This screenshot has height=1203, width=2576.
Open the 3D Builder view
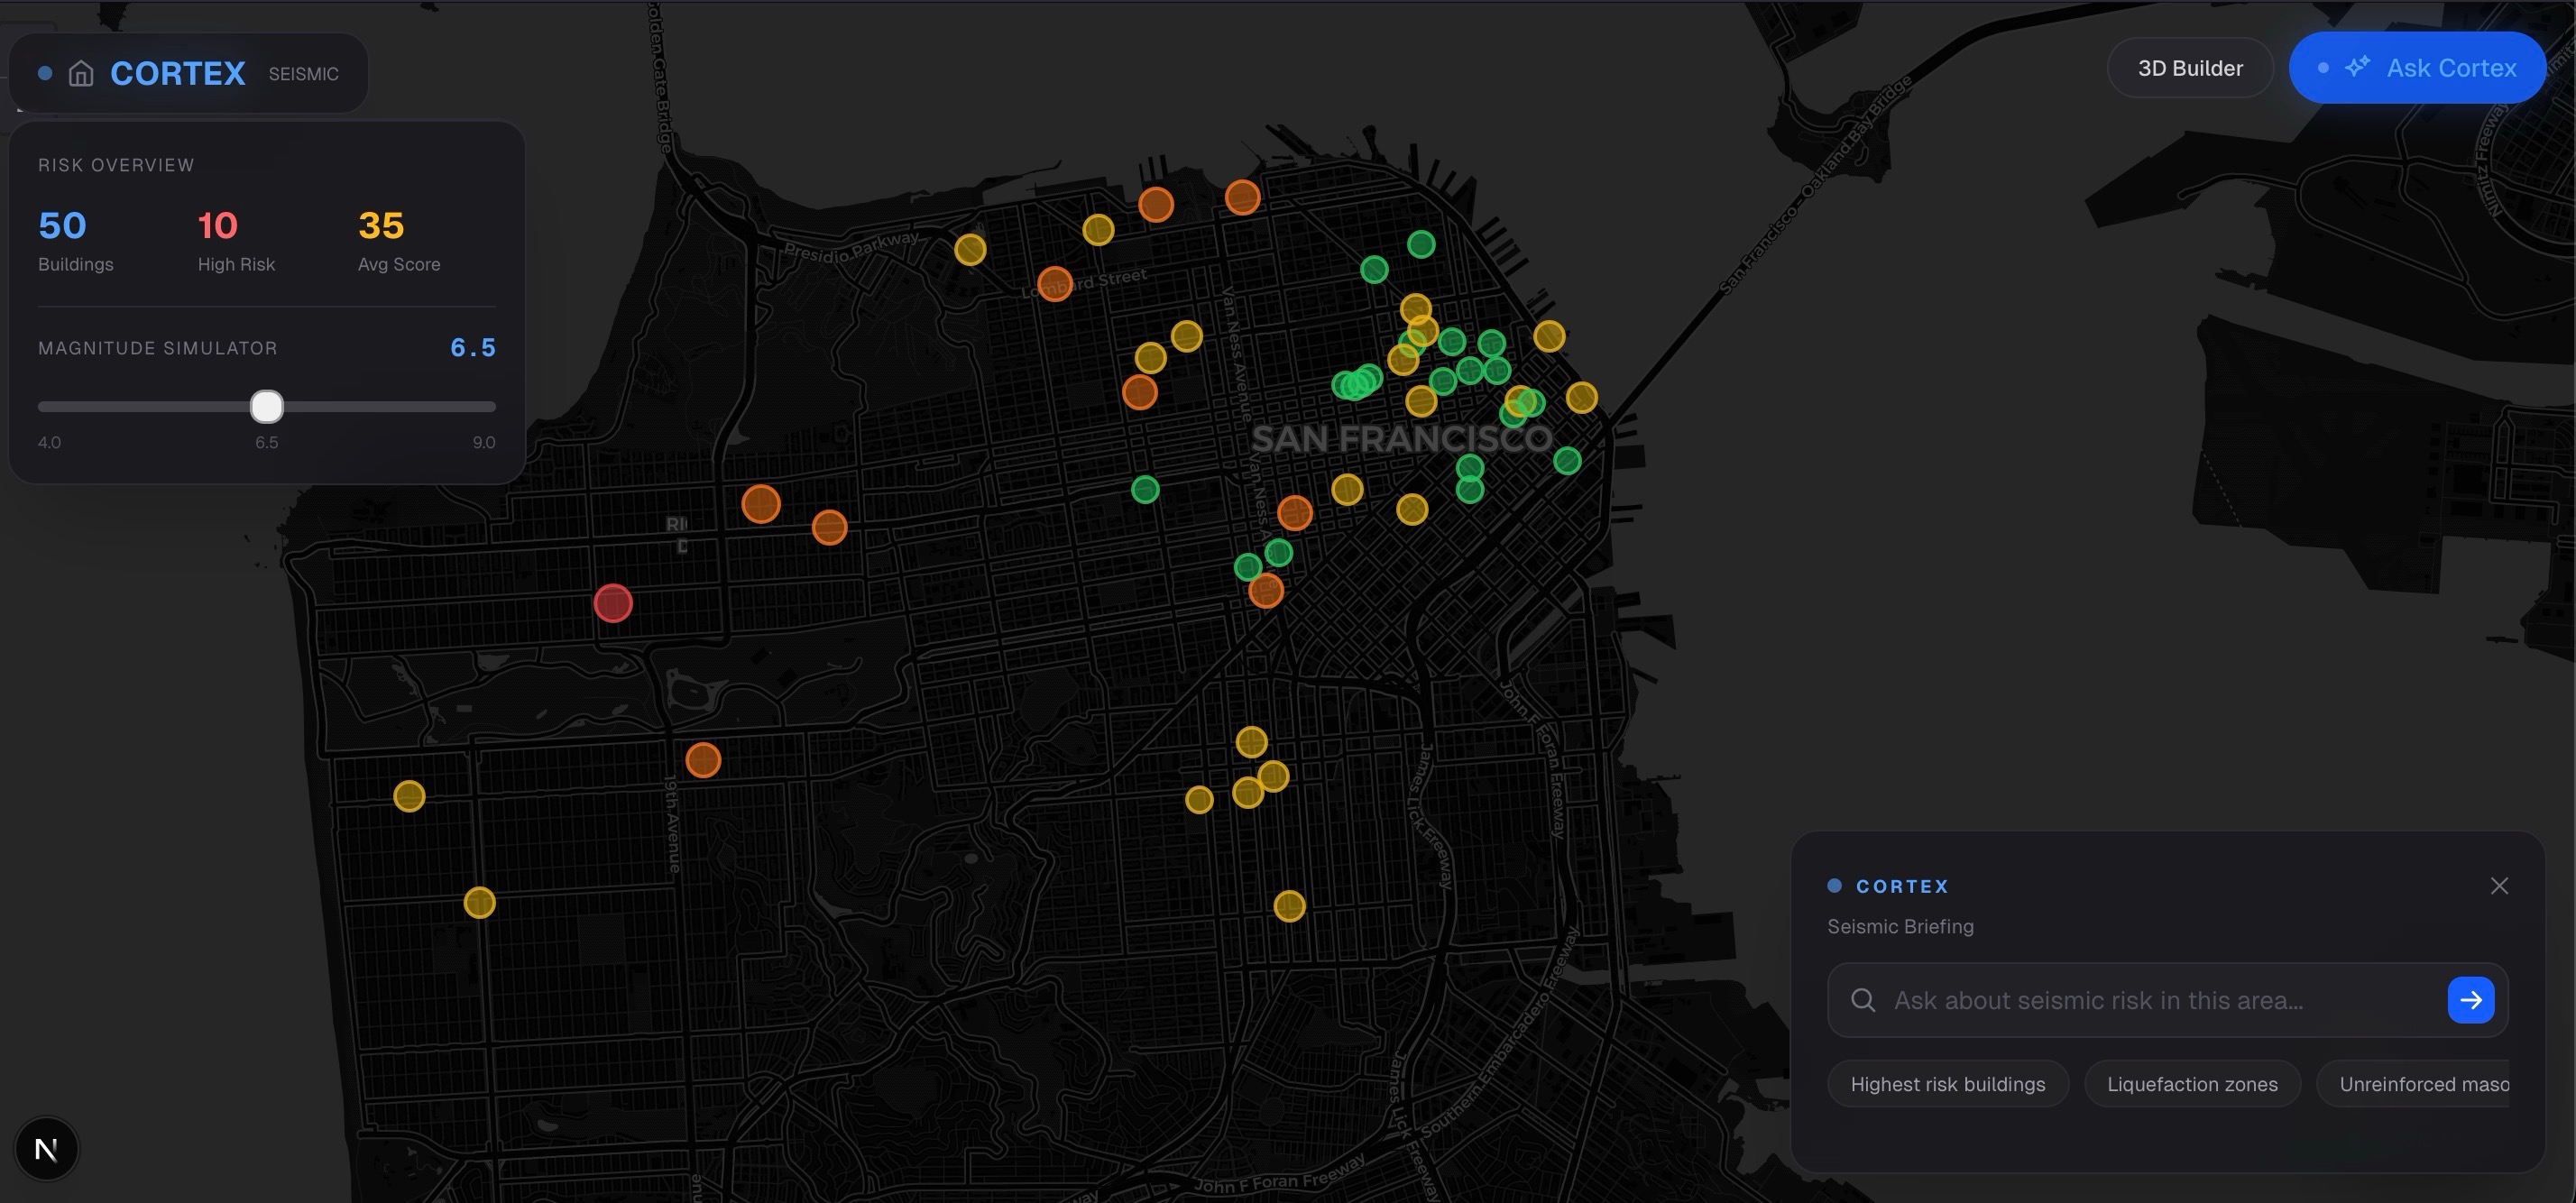[2189, 68]
